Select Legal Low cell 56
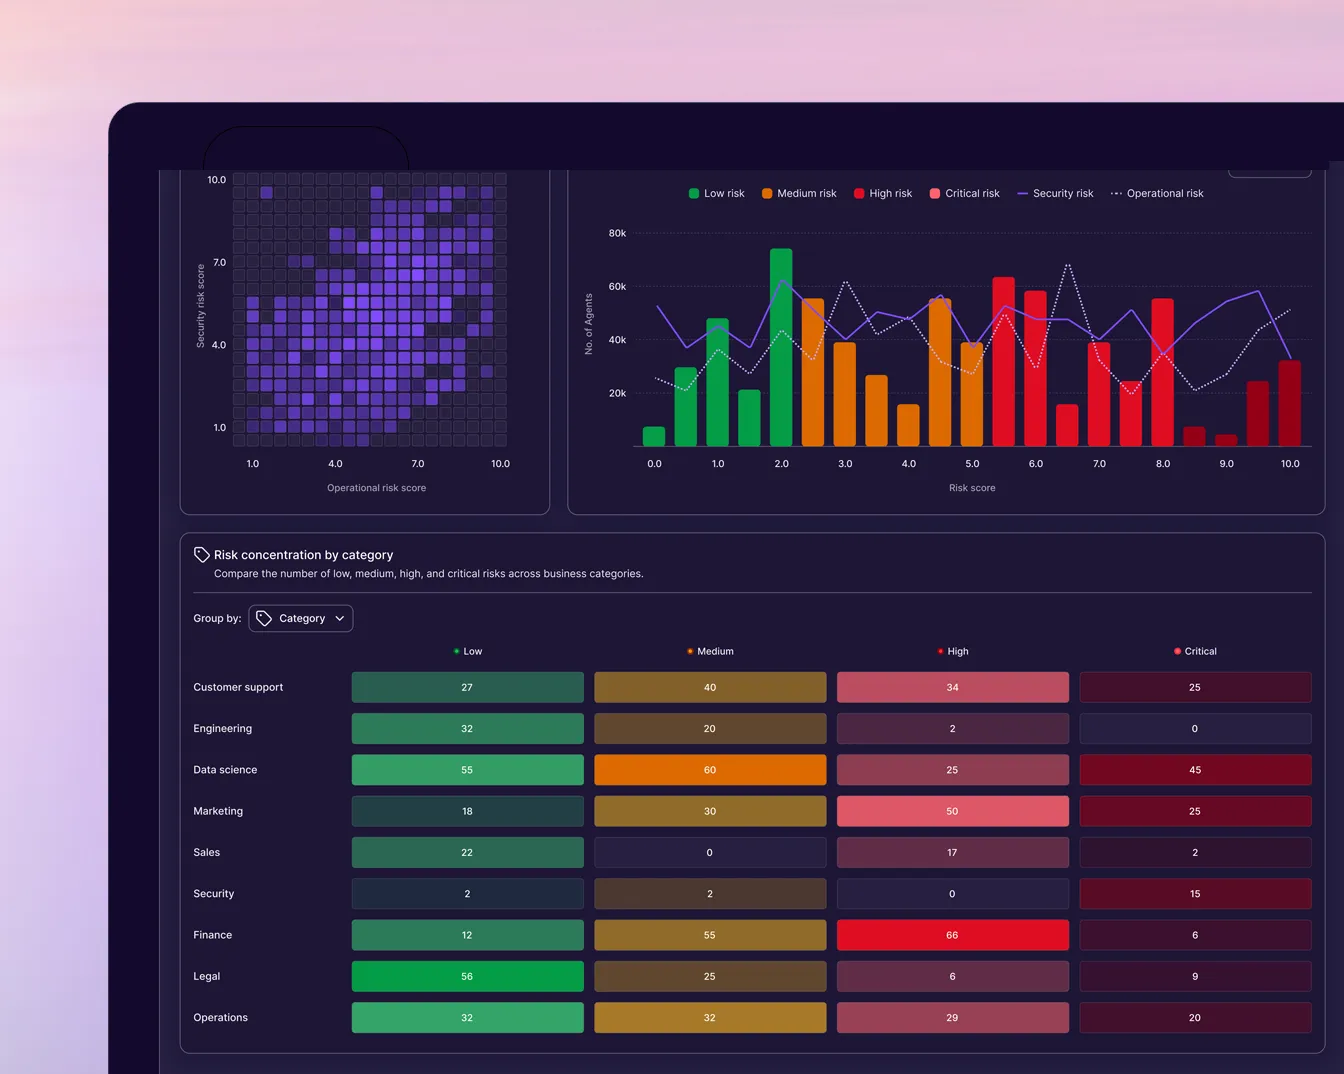Image resolution: width=1344 pixels, height=1074 pixels. click(x=467, y=976)
